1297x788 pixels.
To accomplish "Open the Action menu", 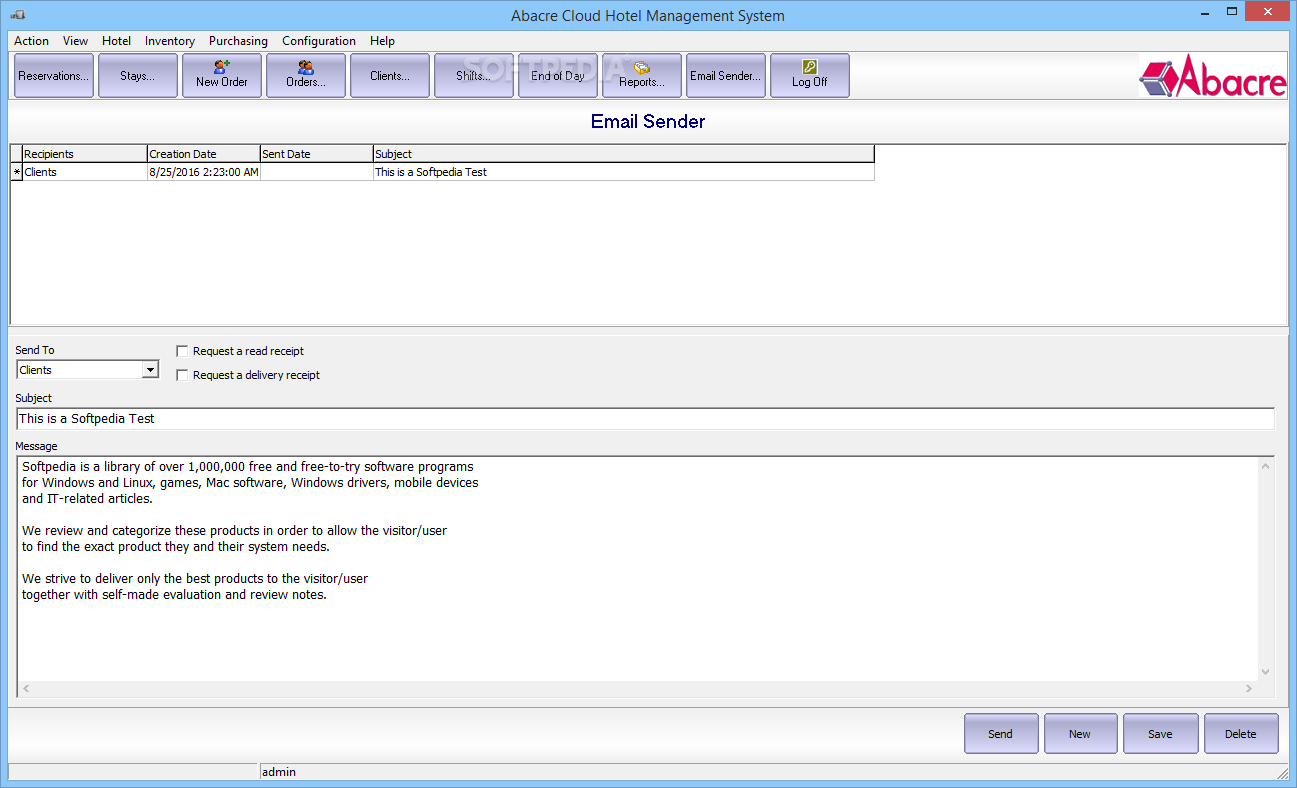I will (31, 41).
